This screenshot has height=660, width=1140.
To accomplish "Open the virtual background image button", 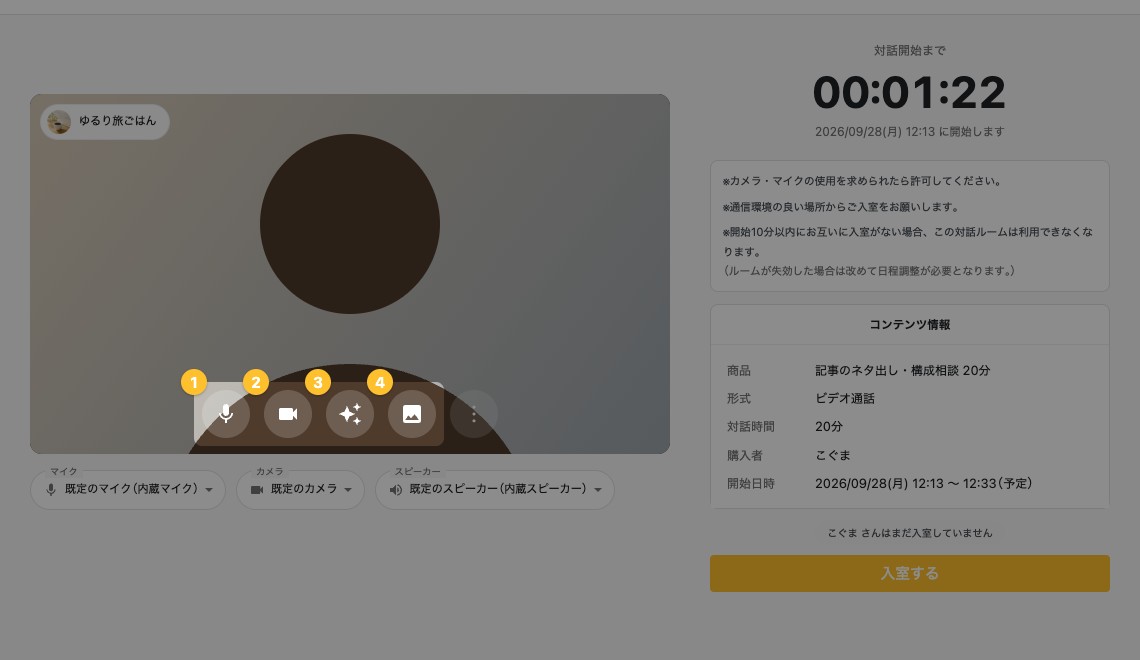I will [x=412, y=414].
